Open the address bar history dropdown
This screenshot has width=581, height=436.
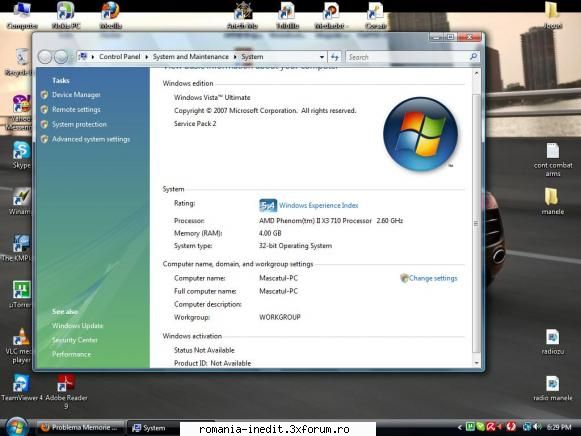pyautogui.click(x=322, y=57)
